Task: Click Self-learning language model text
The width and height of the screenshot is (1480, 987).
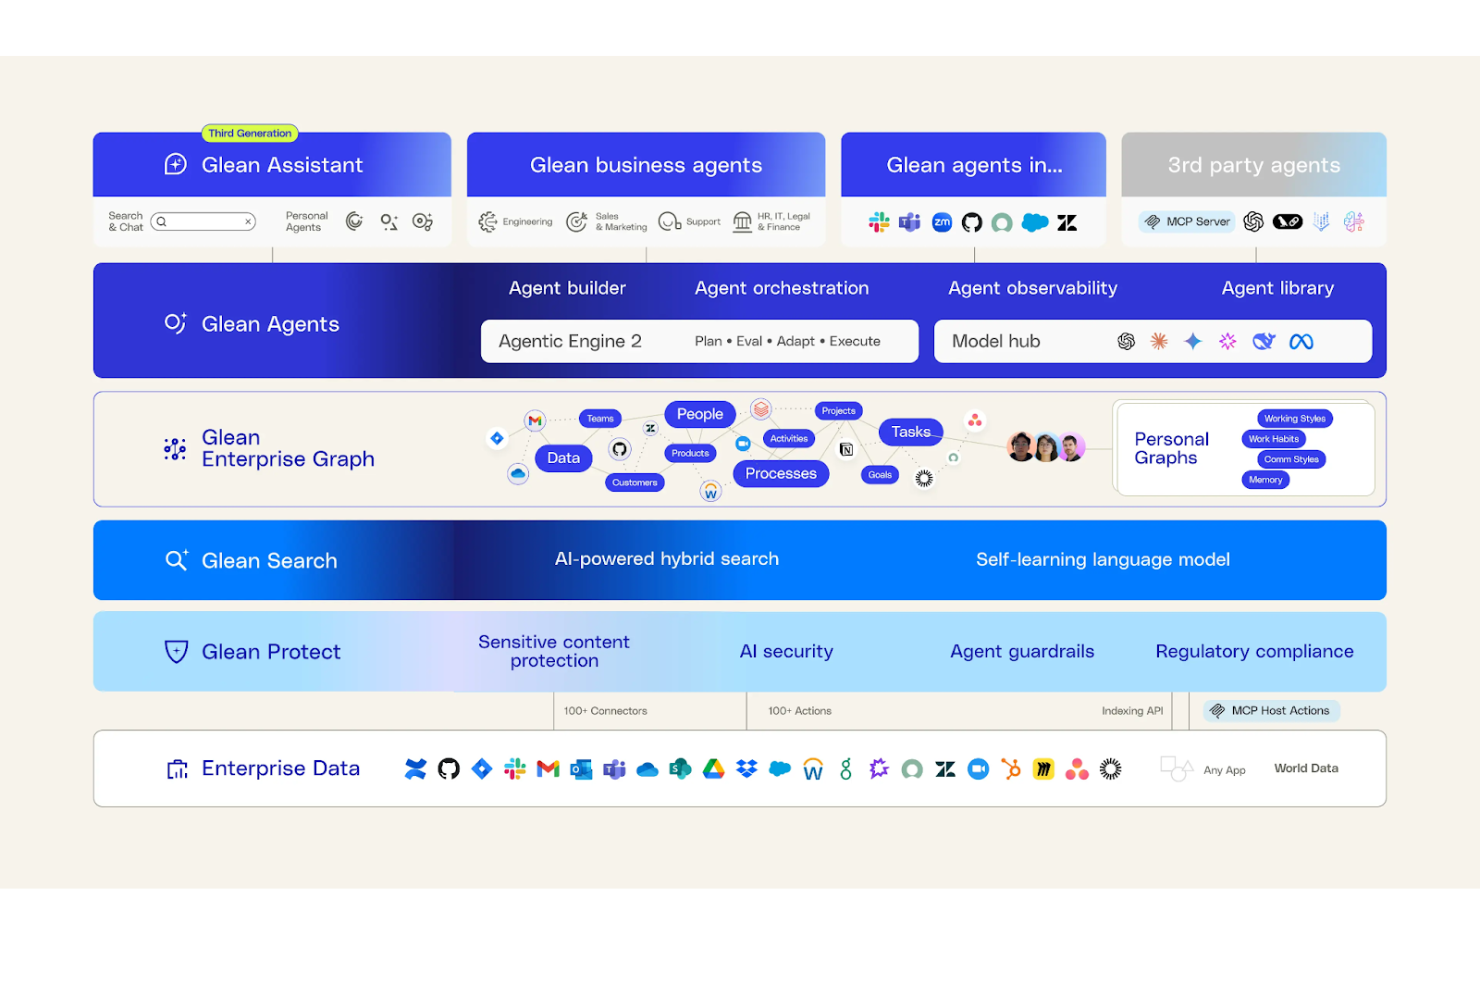Action: tap(1103, 560)
